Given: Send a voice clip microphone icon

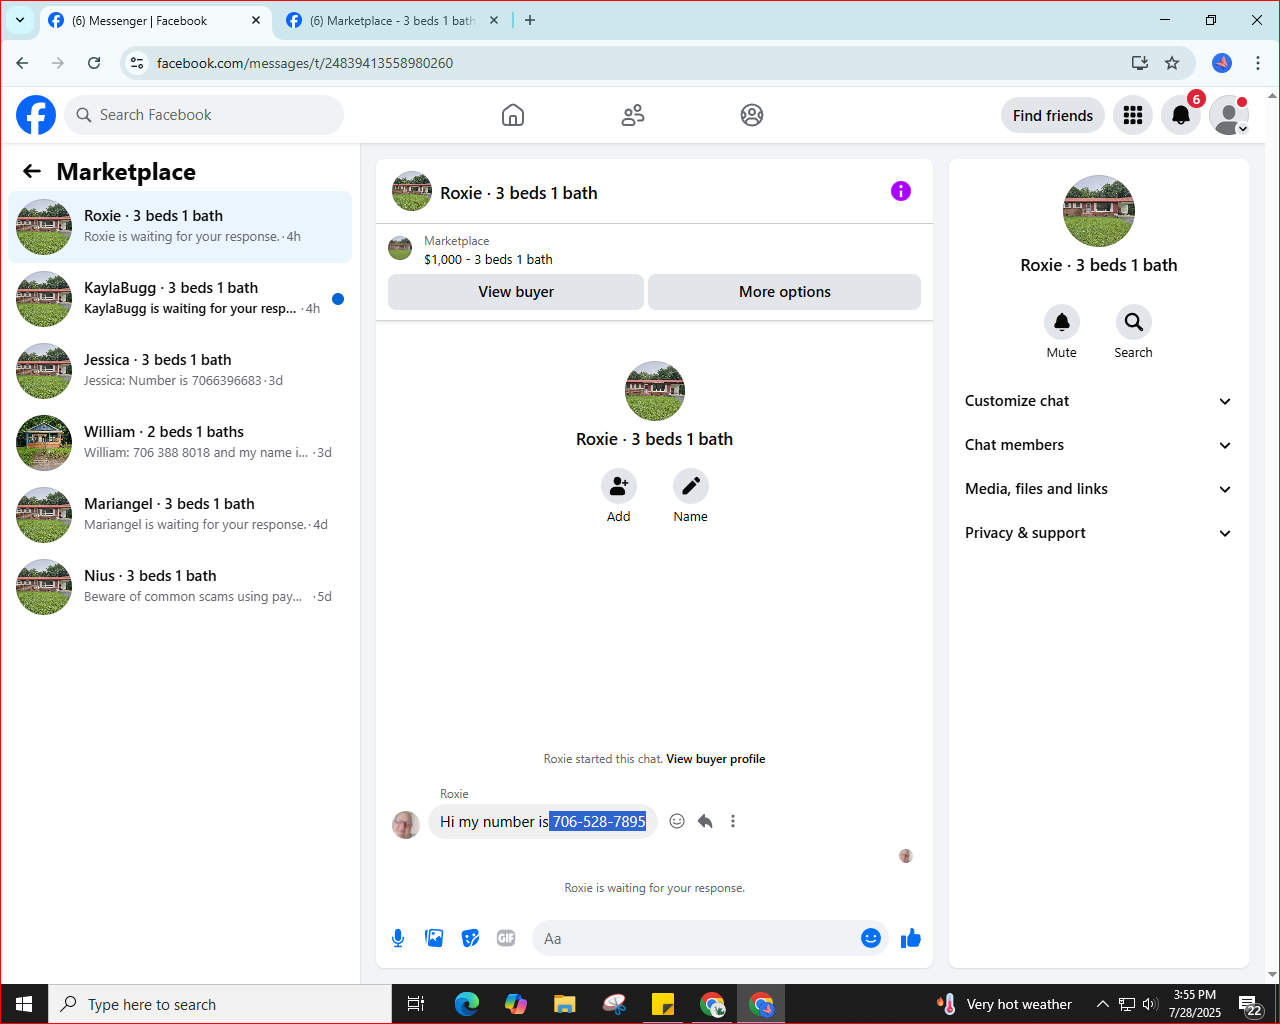Looking at the screenshot, I should click(398, 938).
